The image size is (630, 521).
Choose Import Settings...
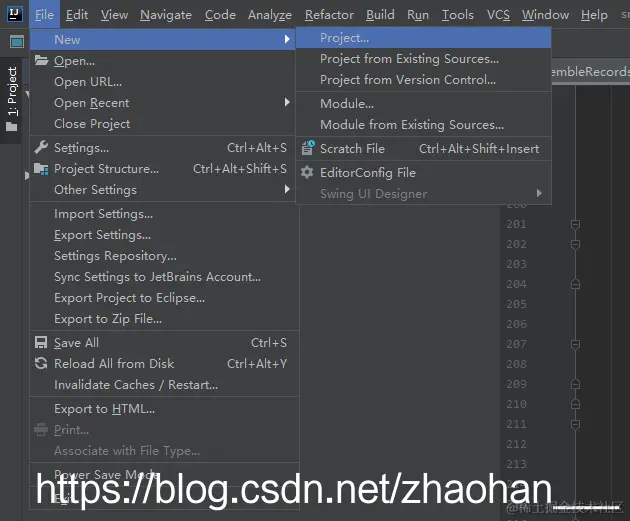click(165, 214)
